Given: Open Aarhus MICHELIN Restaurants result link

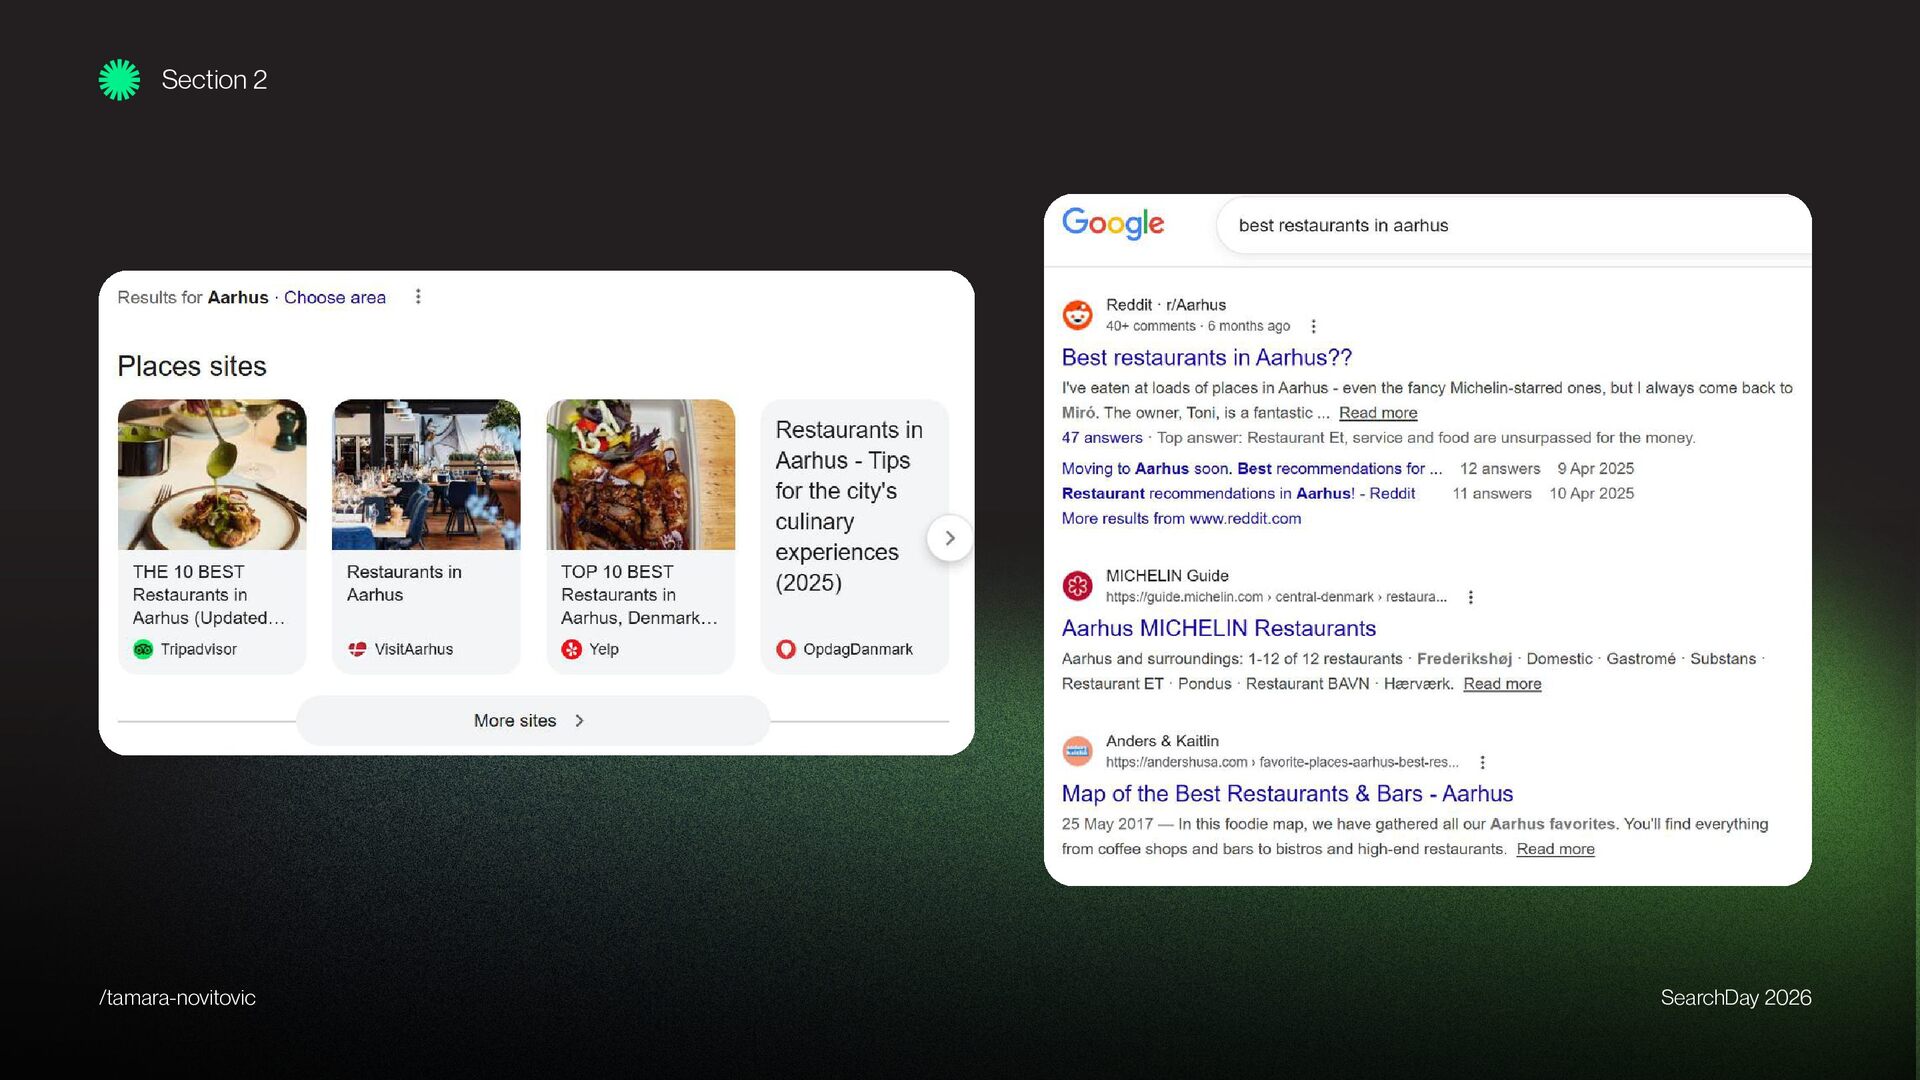Looking at the screenshot, I should click(x=1218, y=628).
